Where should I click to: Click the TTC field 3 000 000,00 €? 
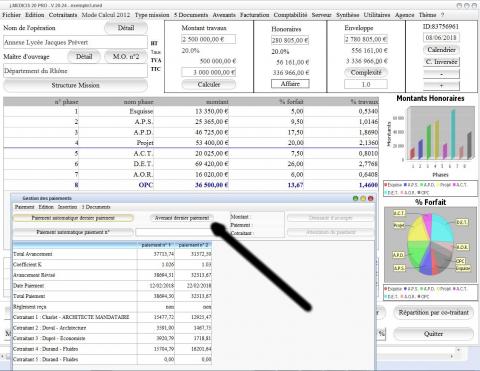coord(209,72)
